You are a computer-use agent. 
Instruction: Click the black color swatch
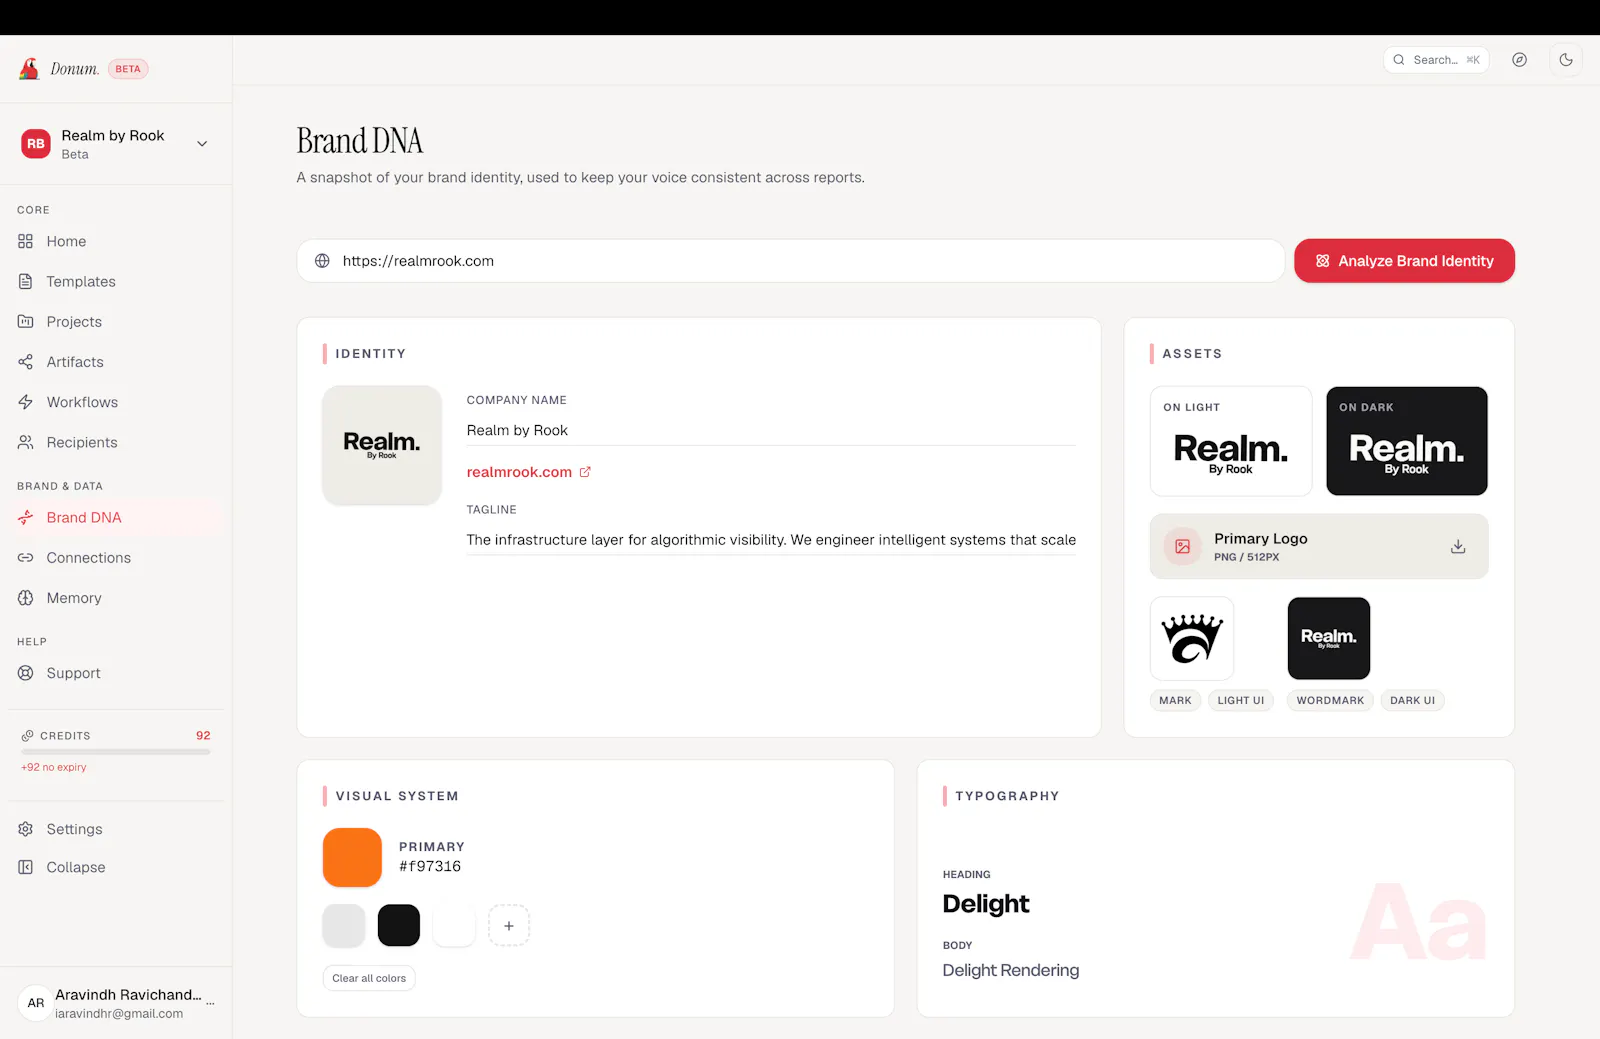click(399, 926)
